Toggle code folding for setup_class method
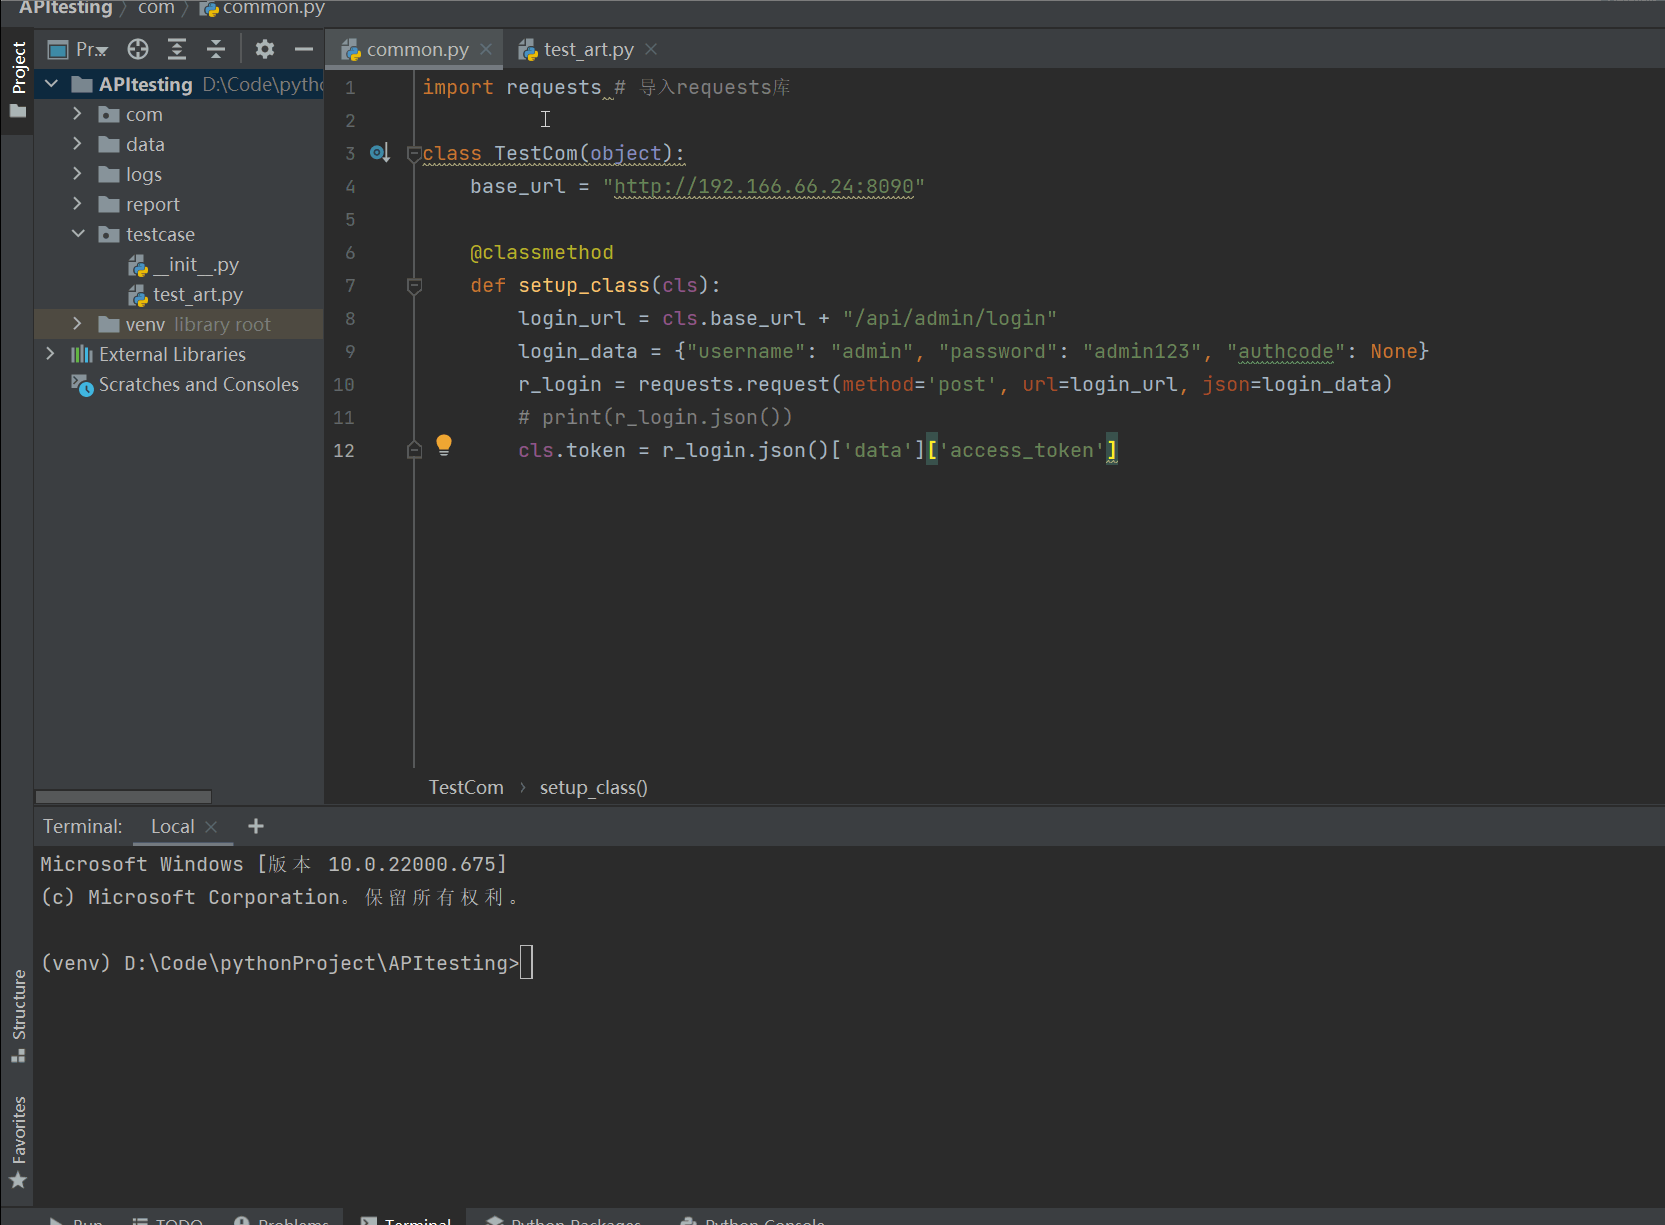This screenshot has height=1225, width=1665. click(x=414, y=286)
